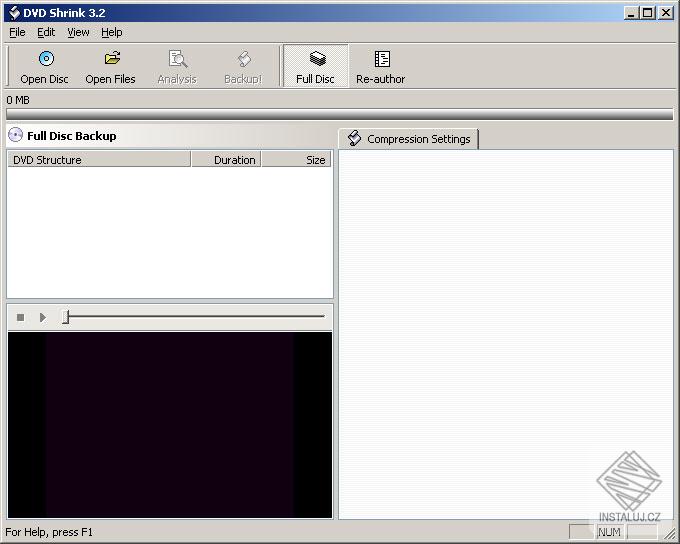
Task: Click the DVD Structure column header
Action: pos(99,160)
